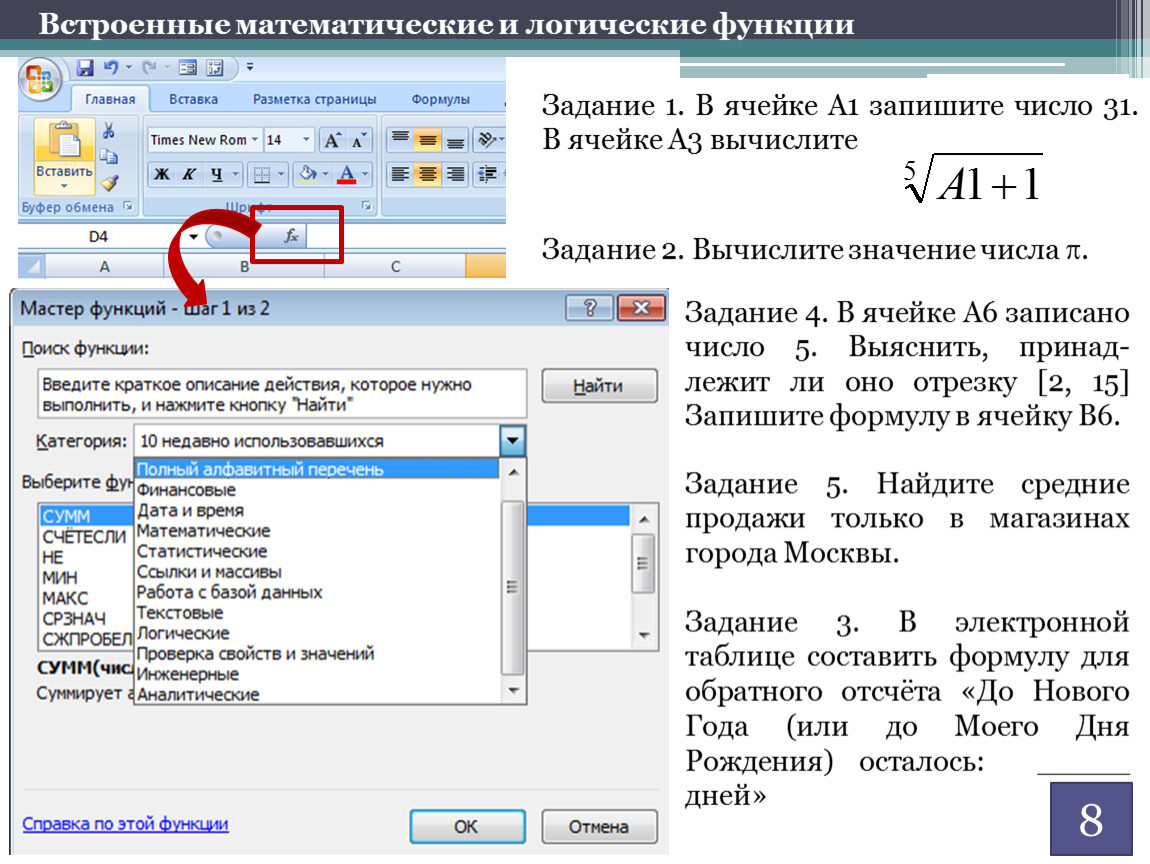Screen dimensions: 1150x864
Task: Expand the font size 14 dropdown
Action: pyautogui.click(x=306, y=140)
